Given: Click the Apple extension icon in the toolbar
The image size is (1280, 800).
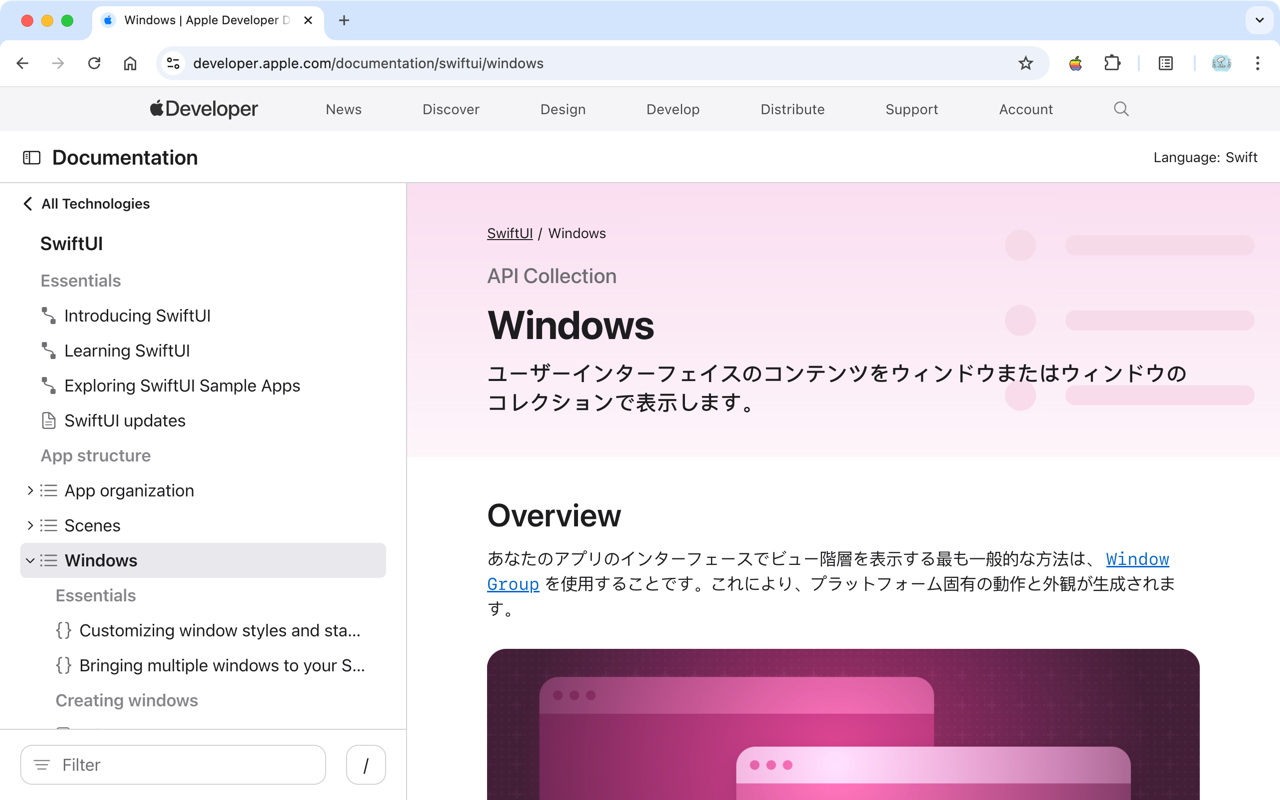Looking at the screenshot, I should 1074,62.
